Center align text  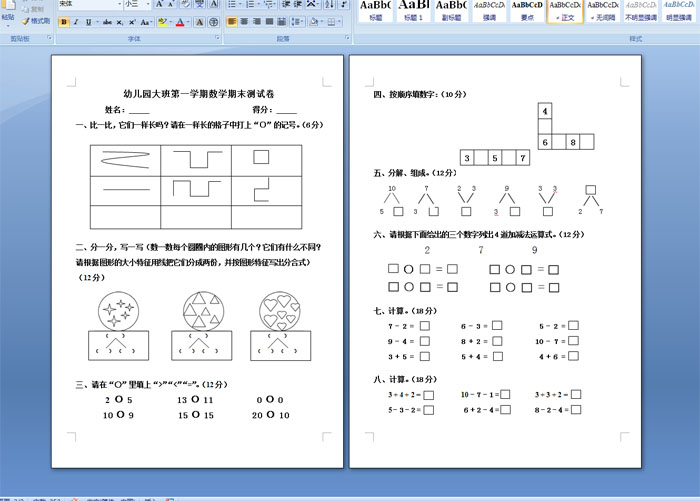(244, 21)
